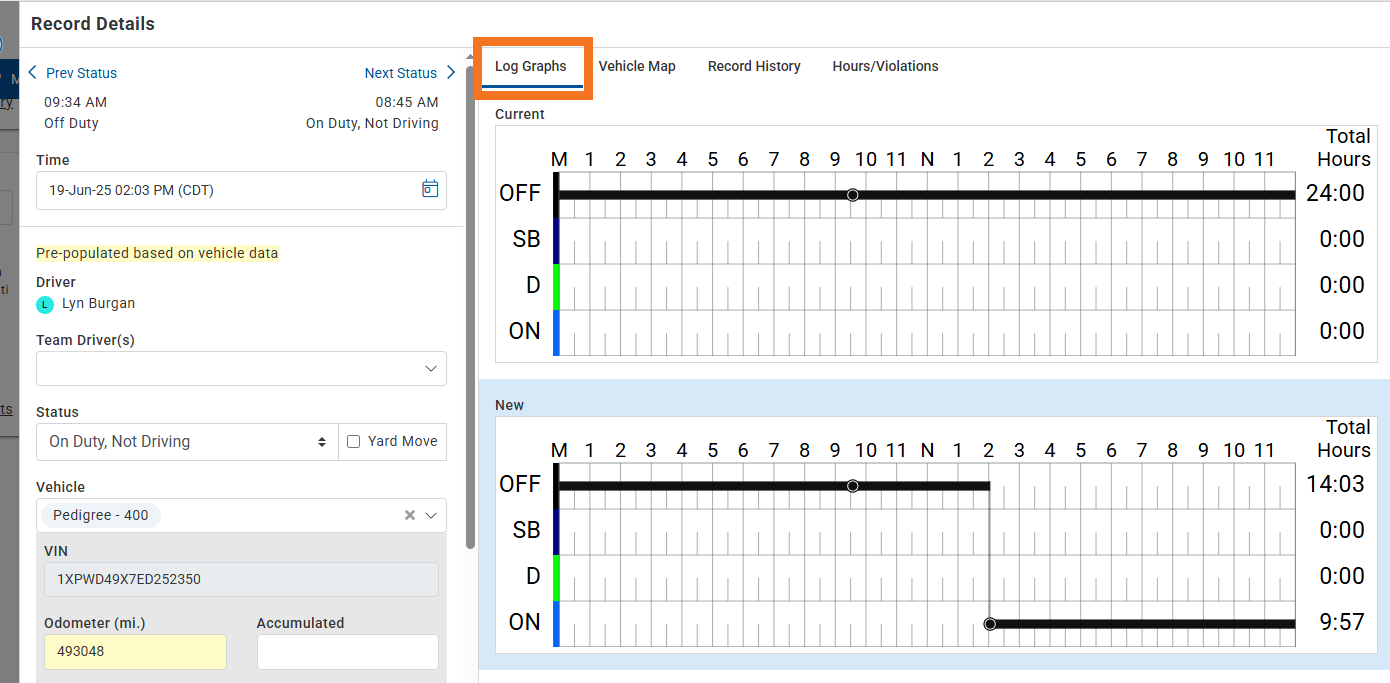The width and height of the screenshot is (1390, 683).
Task: Open the Status dropdown selector
Action: 188,441
